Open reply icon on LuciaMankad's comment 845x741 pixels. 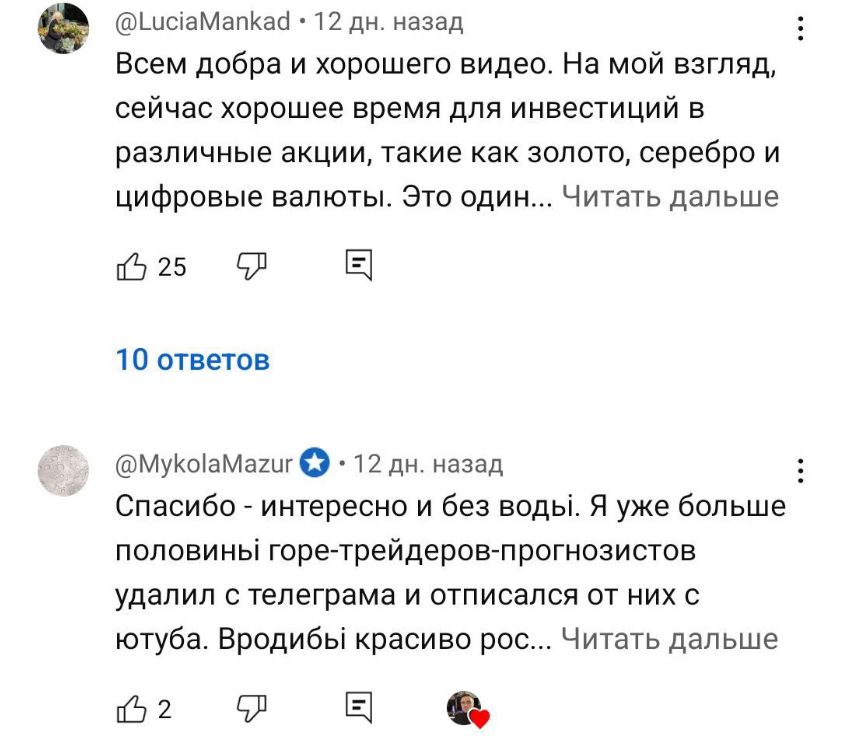[356, 266]
